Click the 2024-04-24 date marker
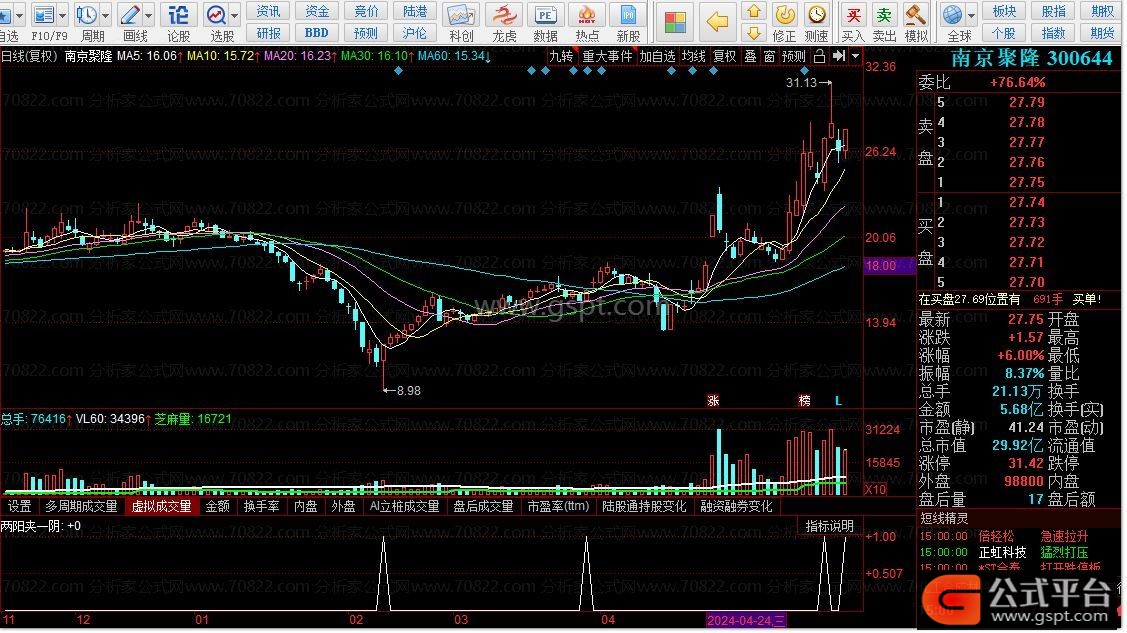 pyautogui.click(x=748, y=622)
